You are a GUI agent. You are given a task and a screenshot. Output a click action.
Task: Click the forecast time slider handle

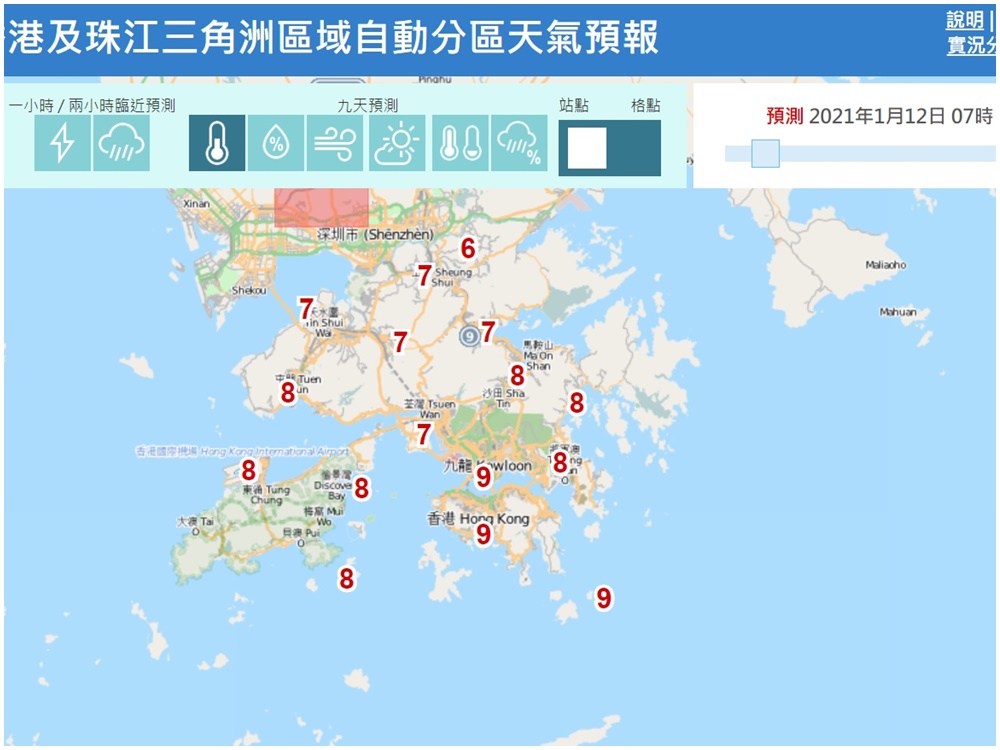click(x=765, y=154)
